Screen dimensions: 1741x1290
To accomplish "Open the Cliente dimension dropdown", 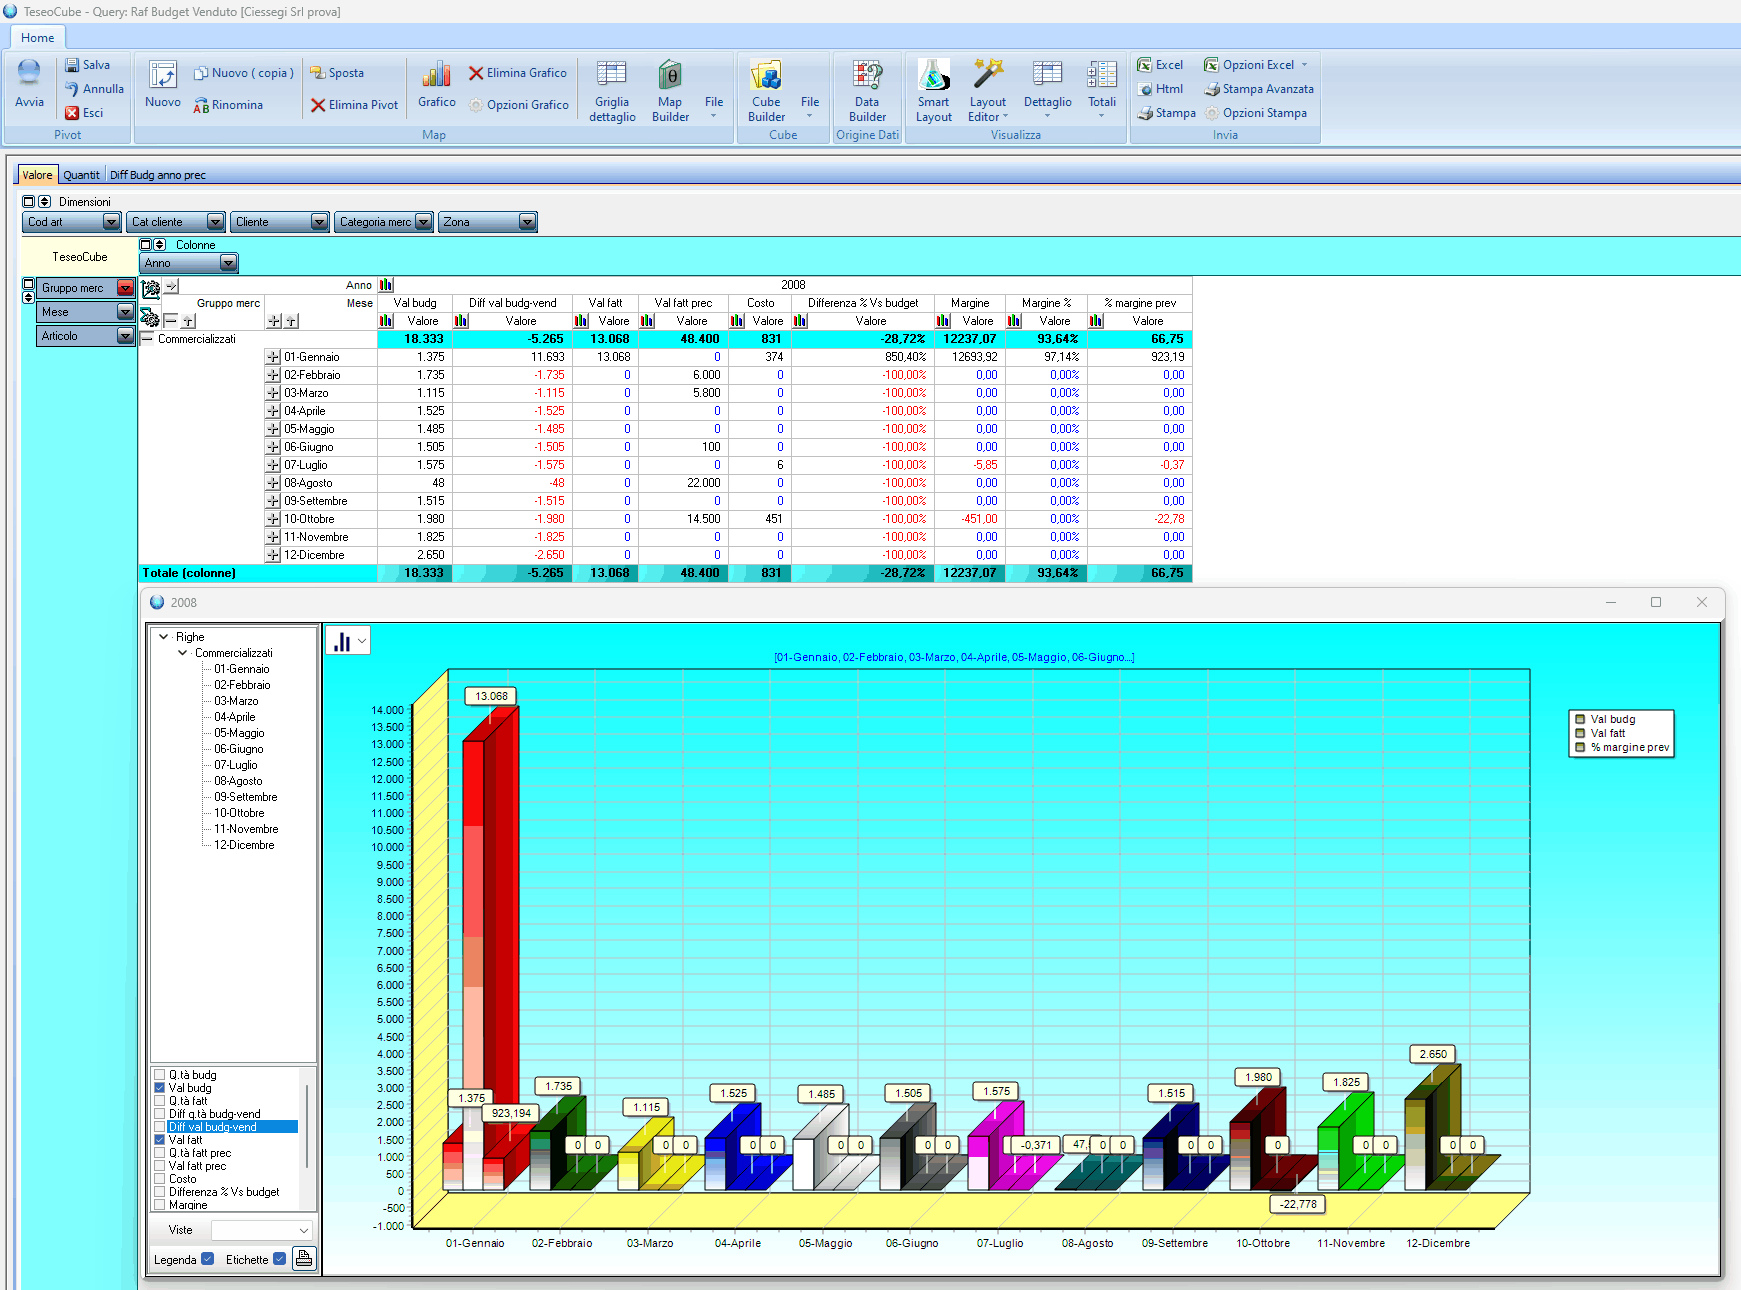I will pos(320,222).
